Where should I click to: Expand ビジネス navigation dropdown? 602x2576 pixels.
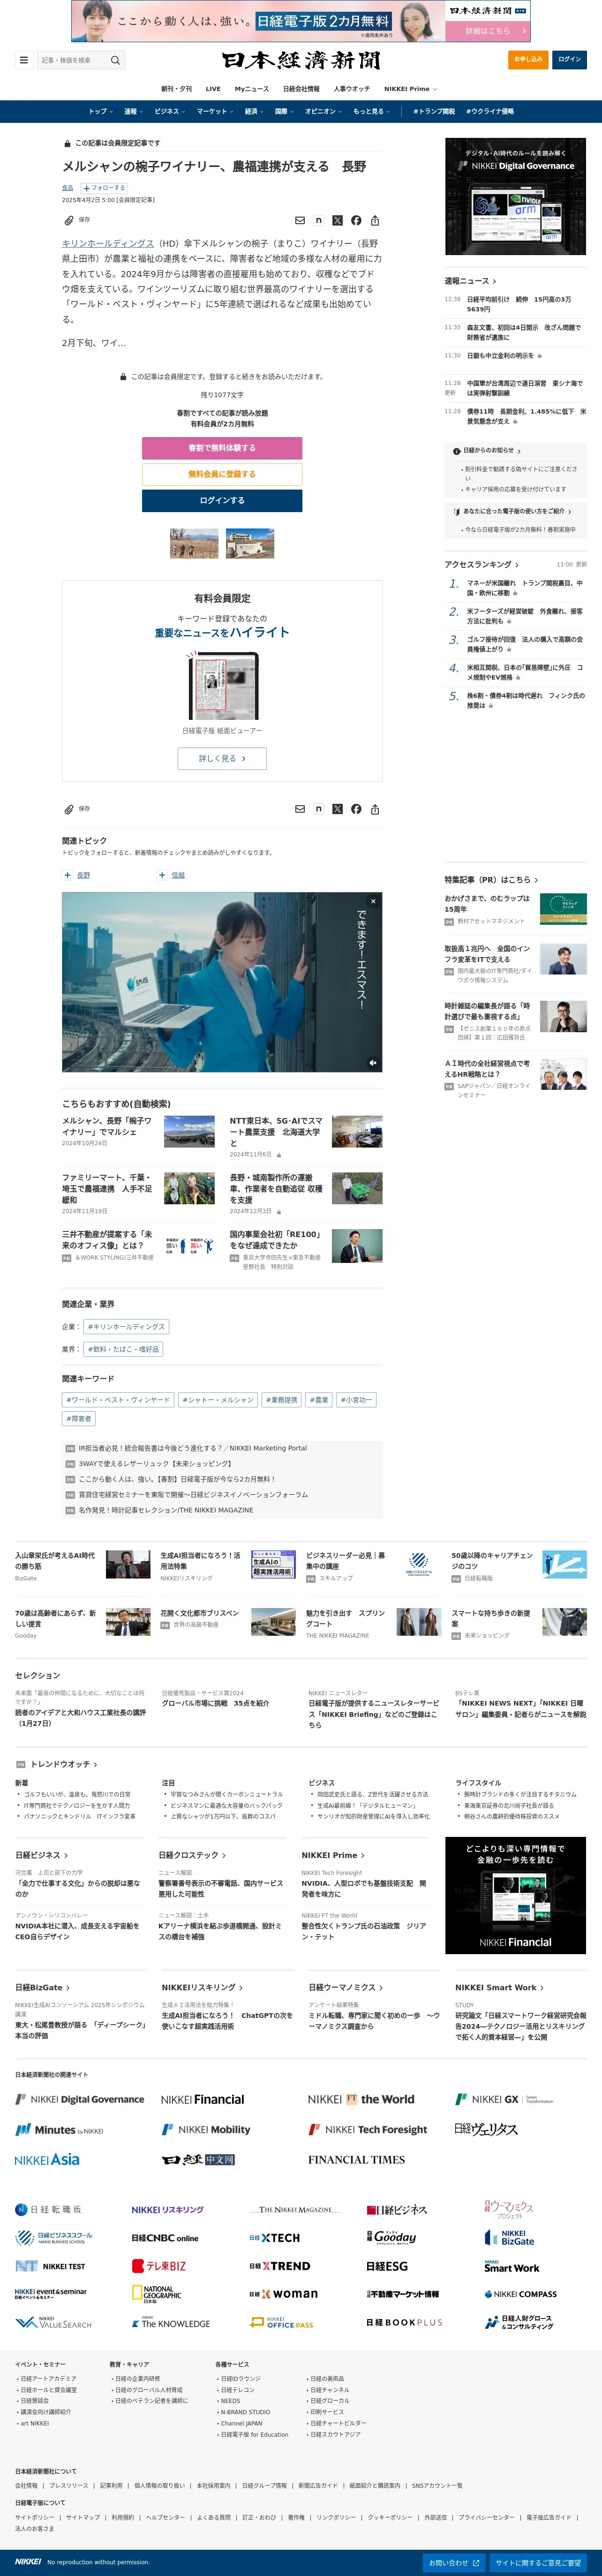(x=170, y=111)
